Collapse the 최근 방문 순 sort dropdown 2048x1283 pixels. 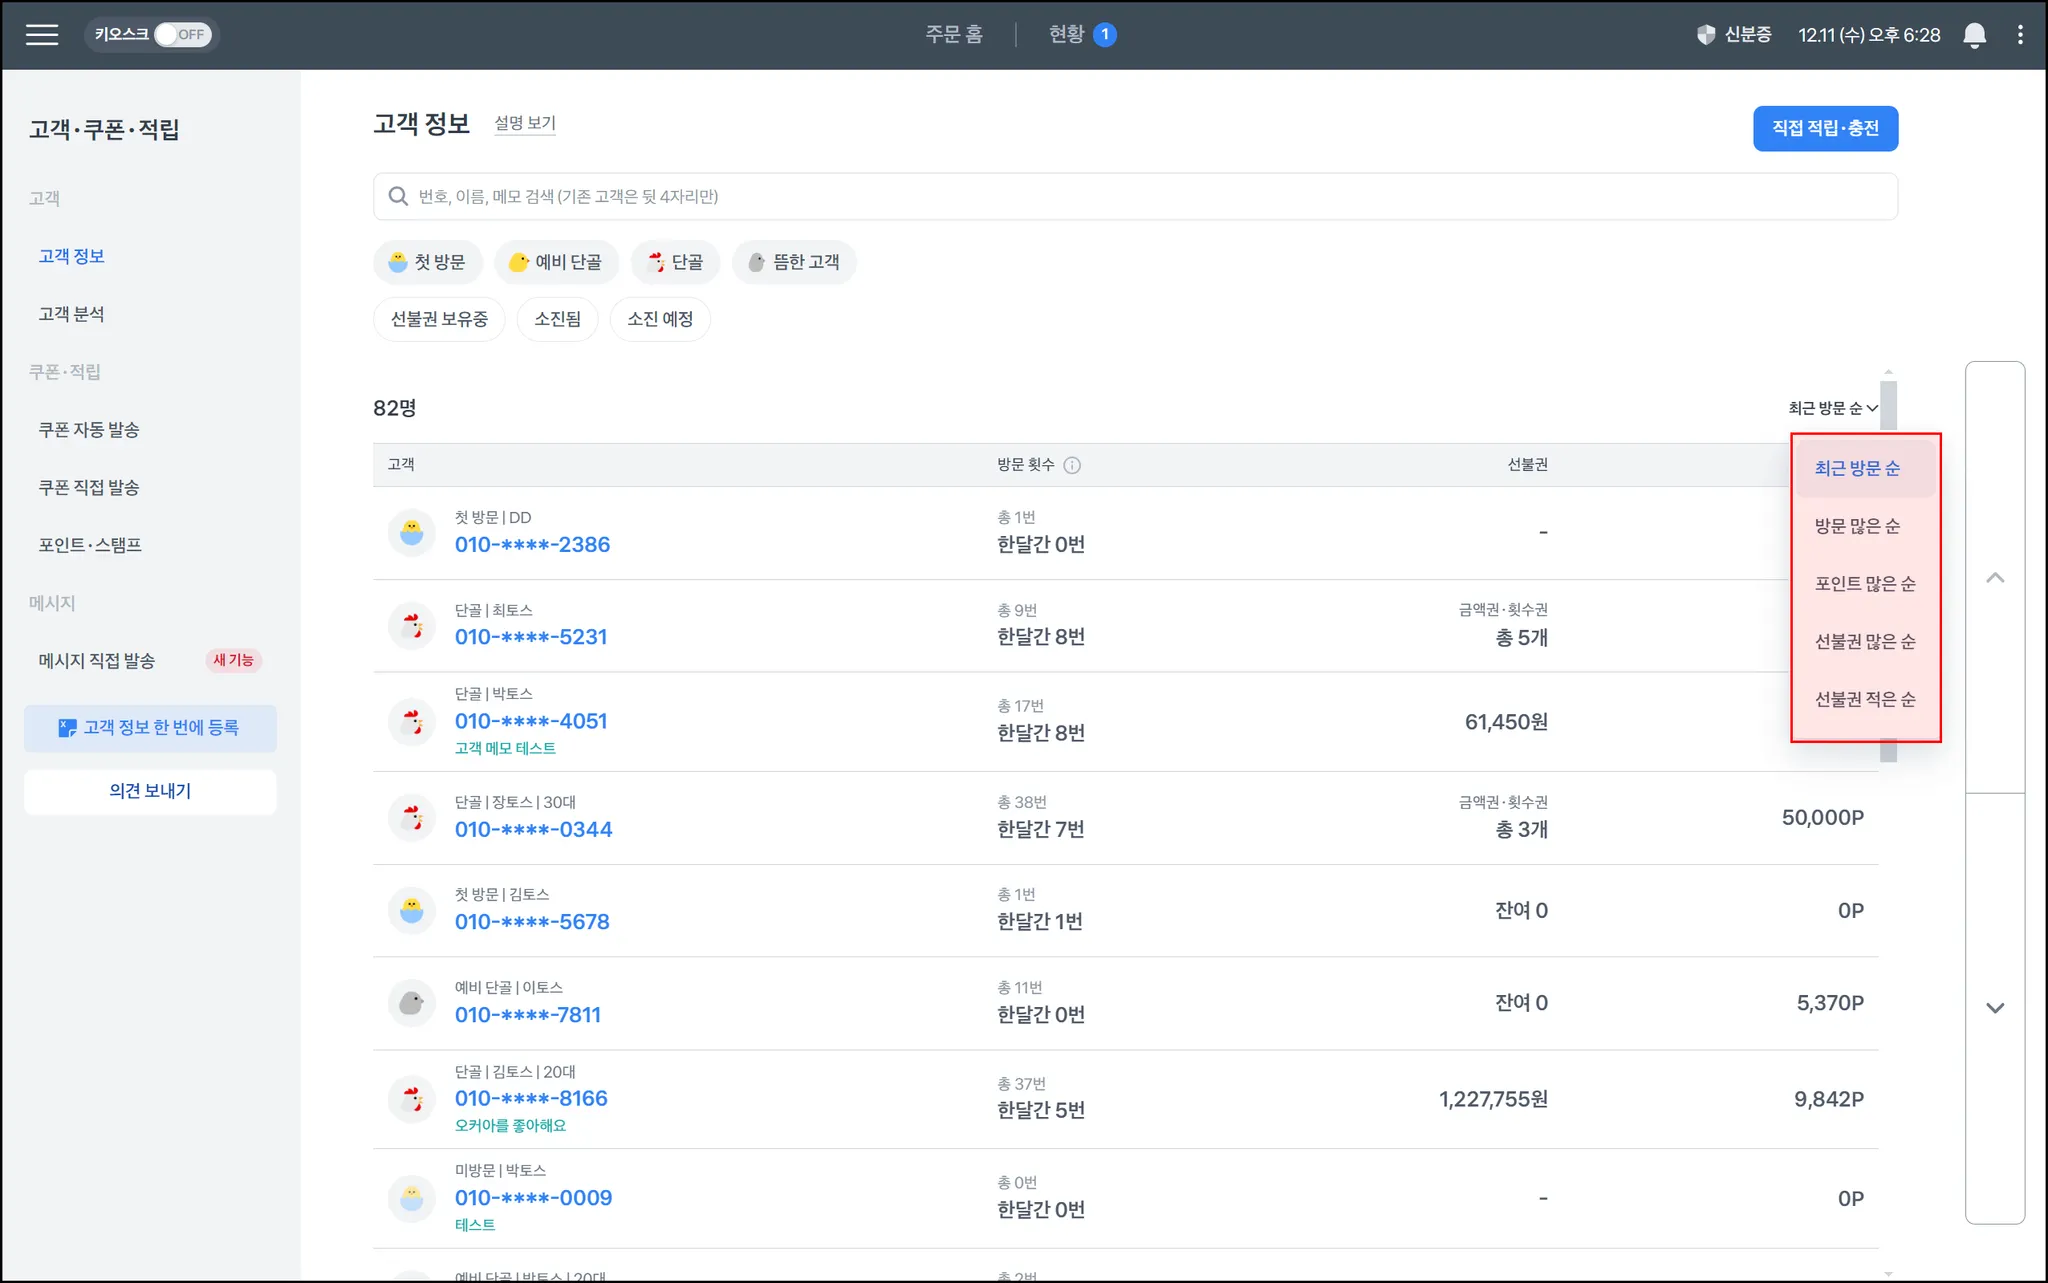point(1833,408)
